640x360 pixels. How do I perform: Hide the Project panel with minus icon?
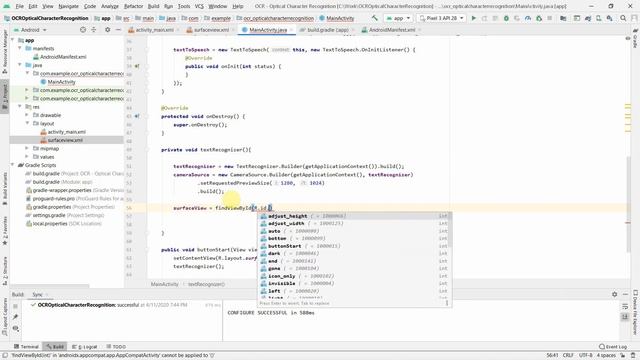pos(118,30)
